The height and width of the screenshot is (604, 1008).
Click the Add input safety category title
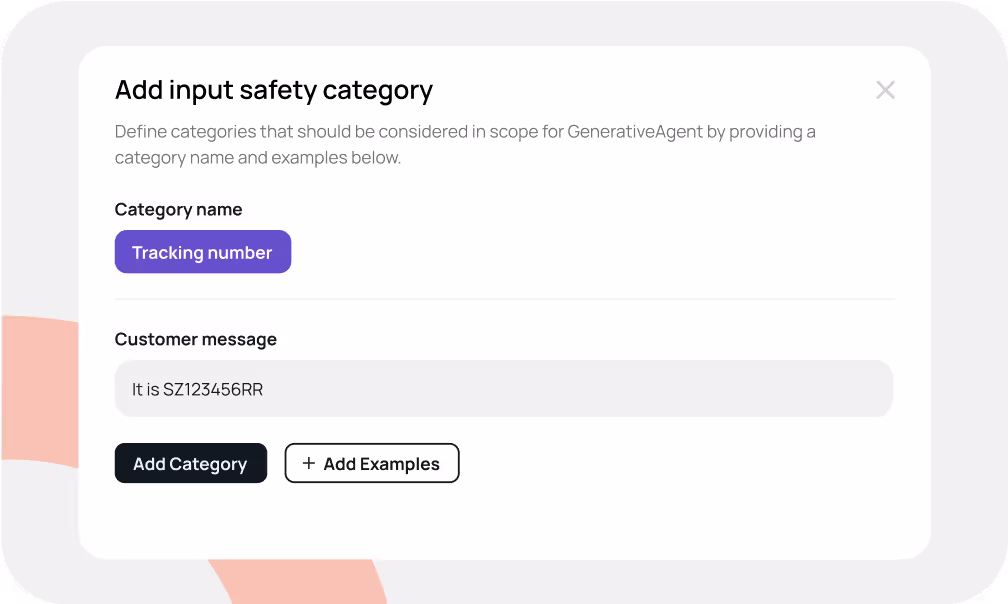(273, 90)
